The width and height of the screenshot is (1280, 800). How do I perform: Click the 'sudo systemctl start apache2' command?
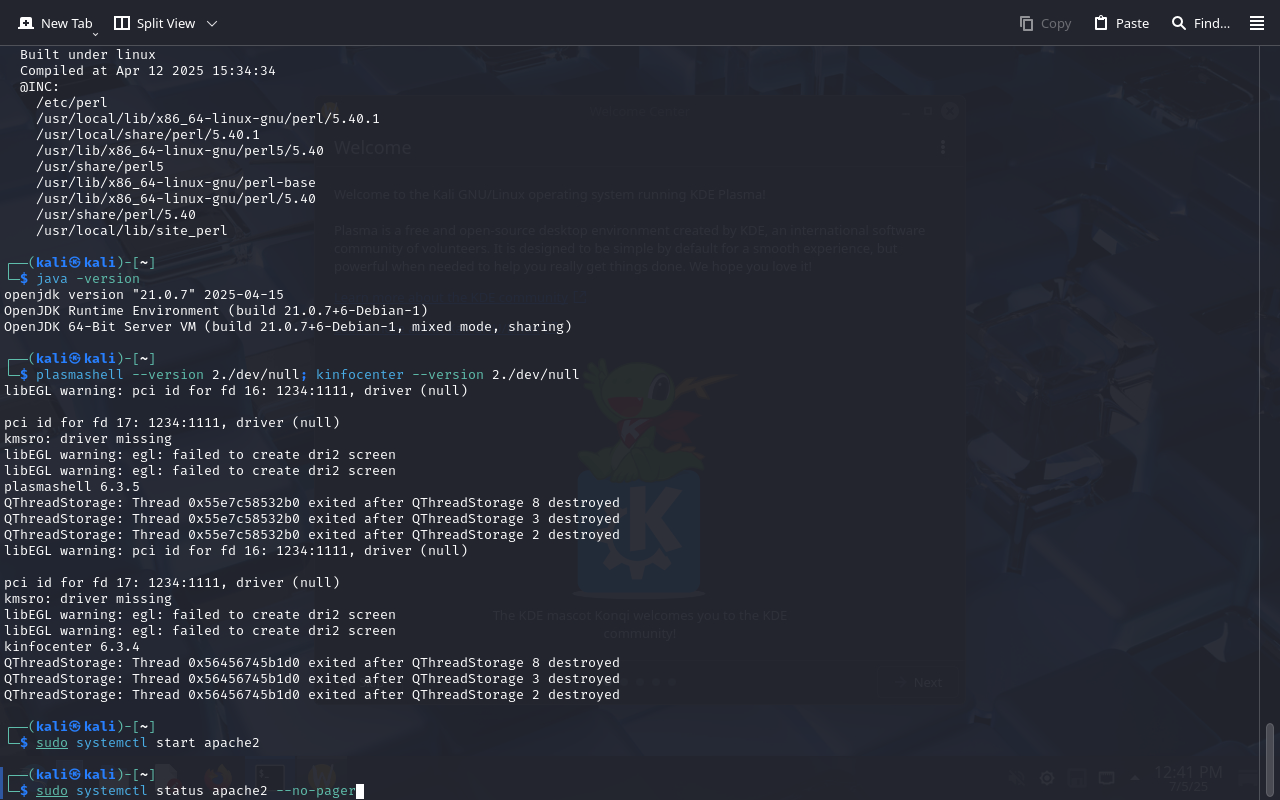click(x=148, y=742)
